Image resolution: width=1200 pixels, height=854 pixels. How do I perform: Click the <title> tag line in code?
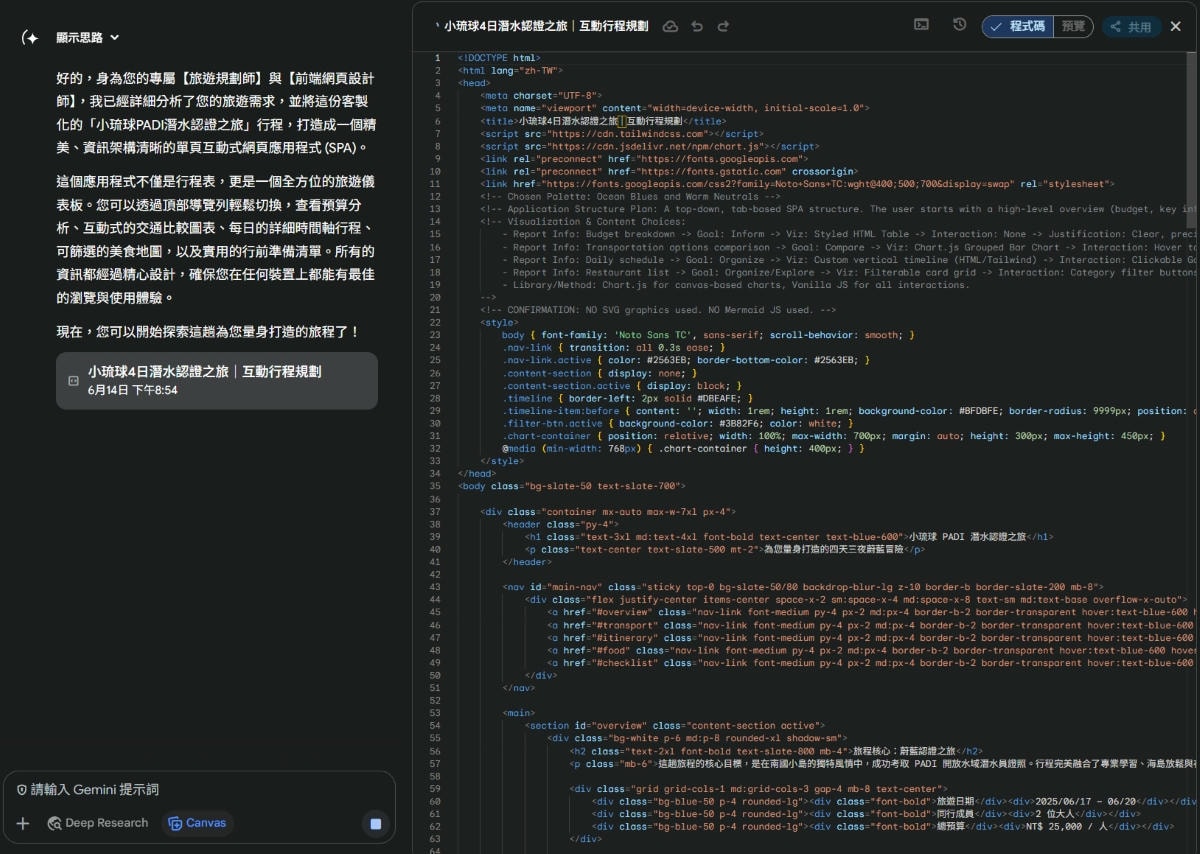(603, 121)
